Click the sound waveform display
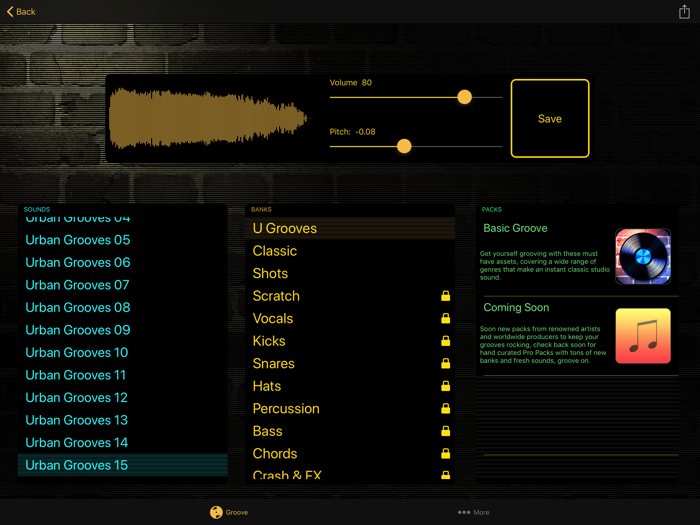 click(x=209, y=118)
